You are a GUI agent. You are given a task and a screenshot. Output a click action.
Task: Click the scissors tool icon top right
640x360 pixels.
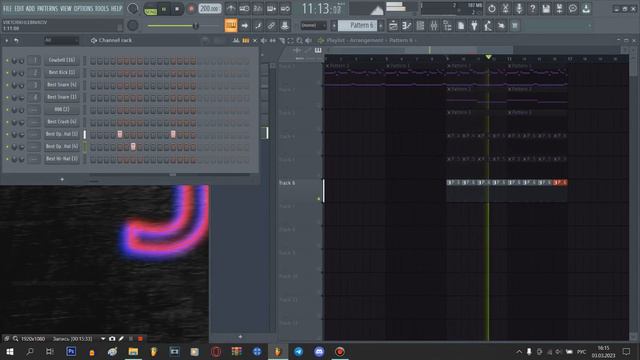(x=505, y=9)
